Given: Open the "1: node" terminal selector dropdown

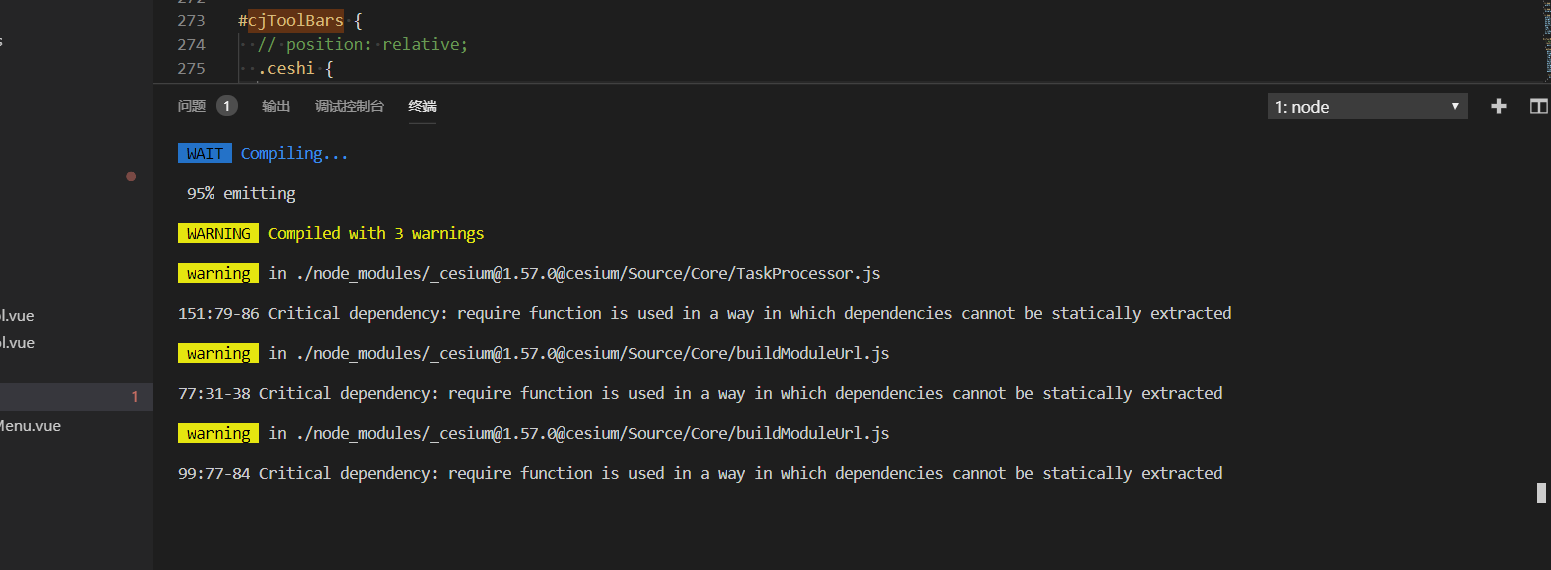Looking at the screenshot, I should (1367, 107).
